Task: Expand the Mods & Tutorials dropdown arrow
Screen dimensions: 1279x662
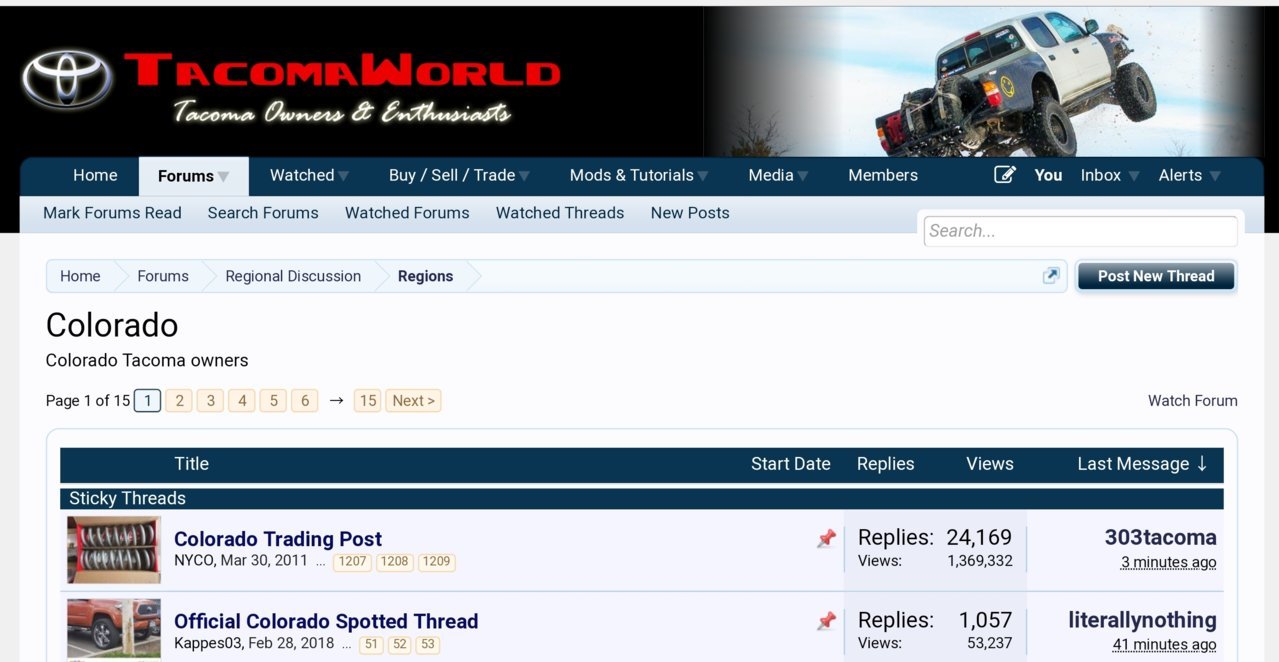Action: [703, 177]
